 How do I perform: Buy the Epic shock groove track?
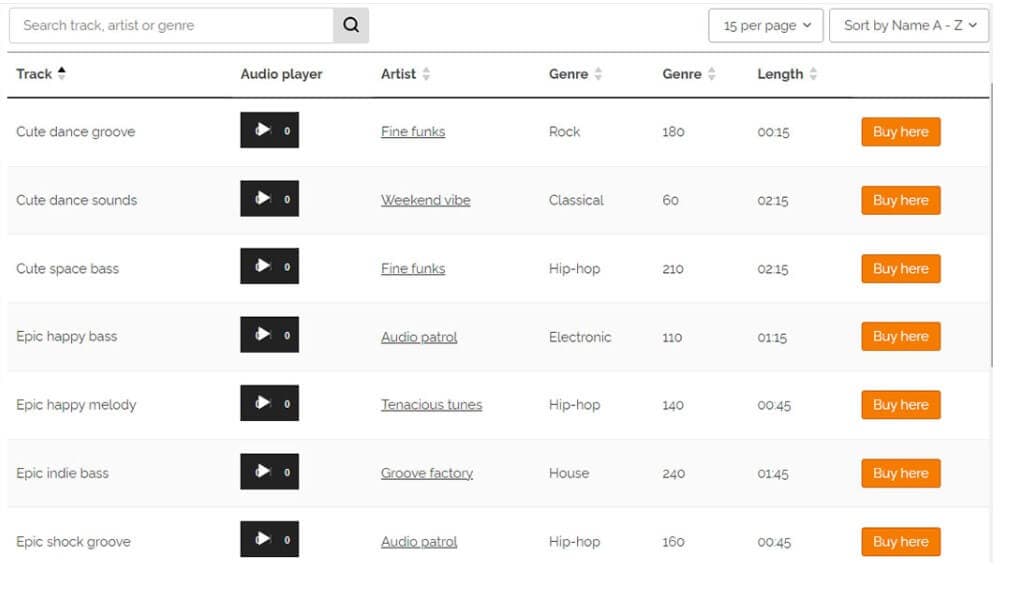pyautogui.click(x=900, y=542)
